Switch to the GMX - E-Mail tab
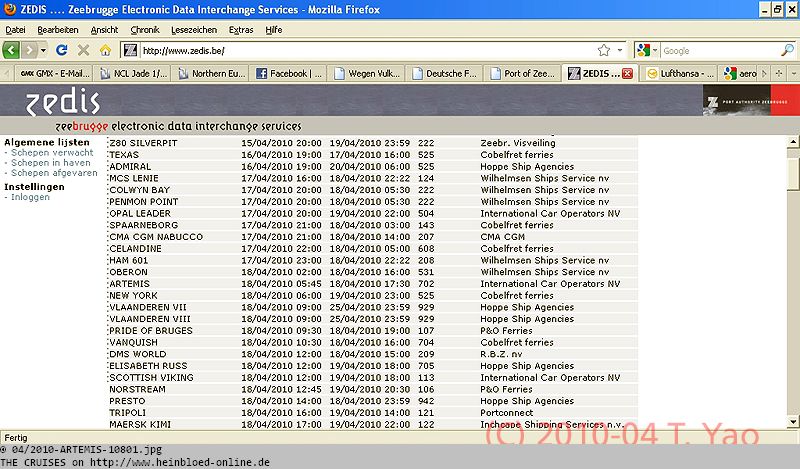 point(54,73)
